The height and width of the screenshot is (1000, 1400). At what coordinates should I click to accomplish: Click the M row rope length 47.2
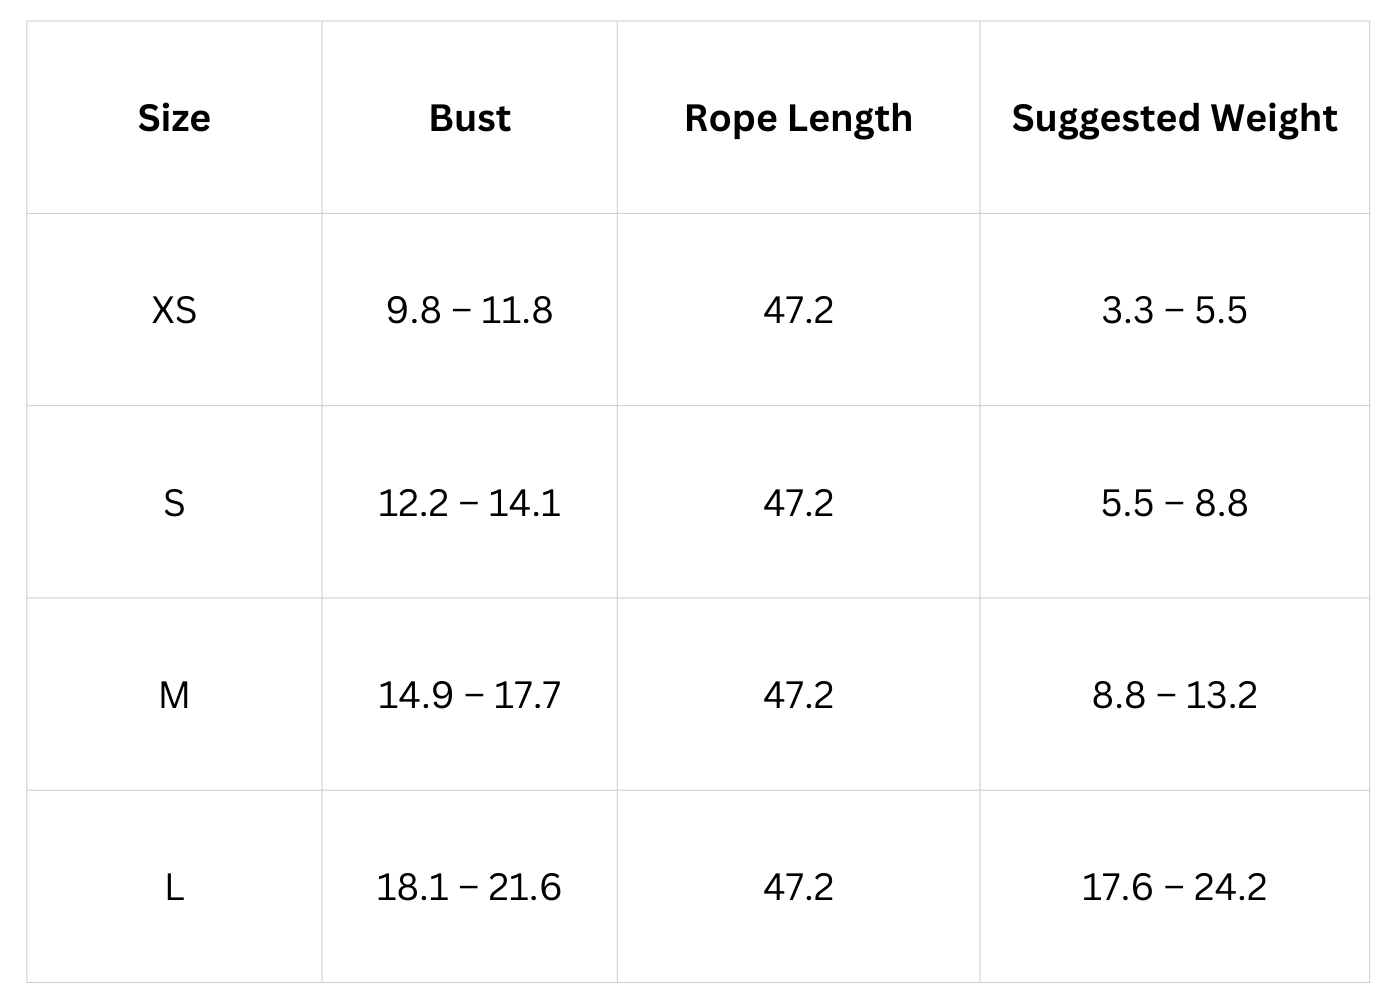pyautogui.click(x=798, y=694)
